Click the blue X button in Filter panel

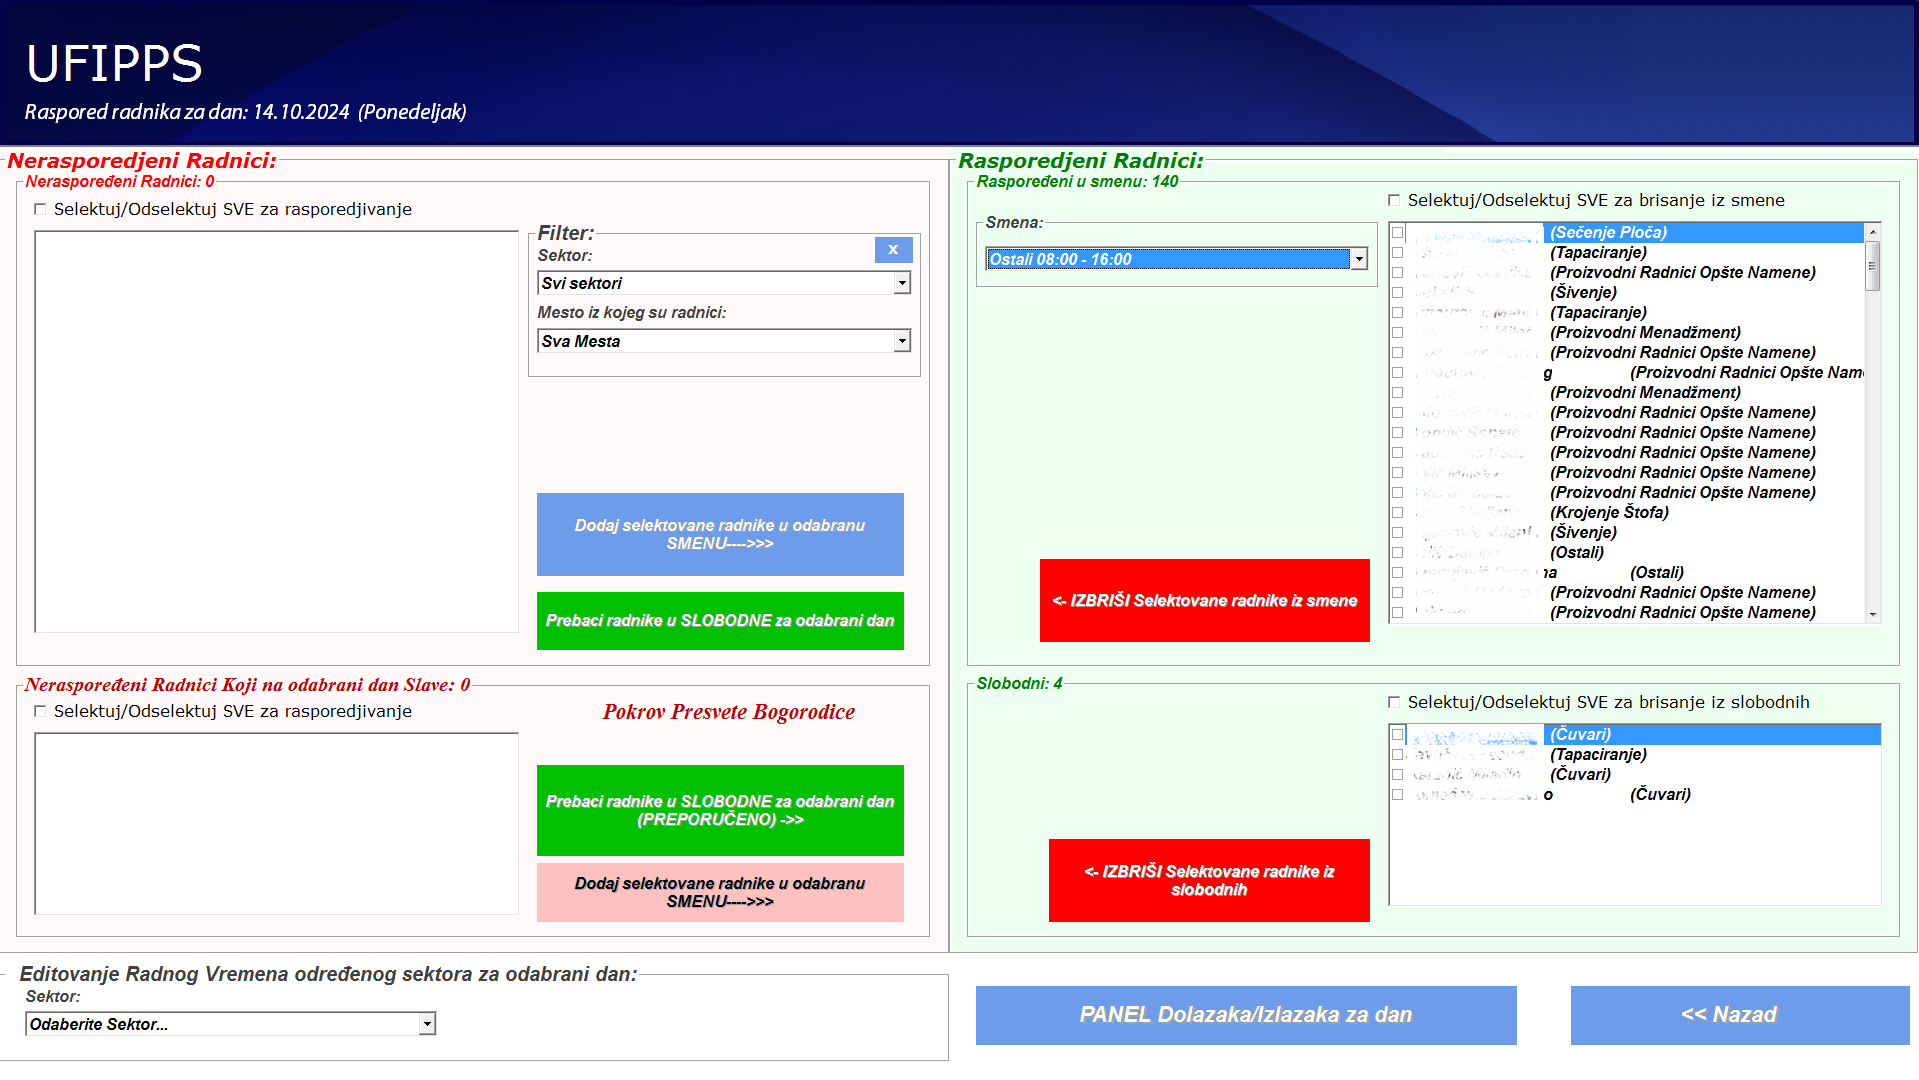tap(892, 250)
